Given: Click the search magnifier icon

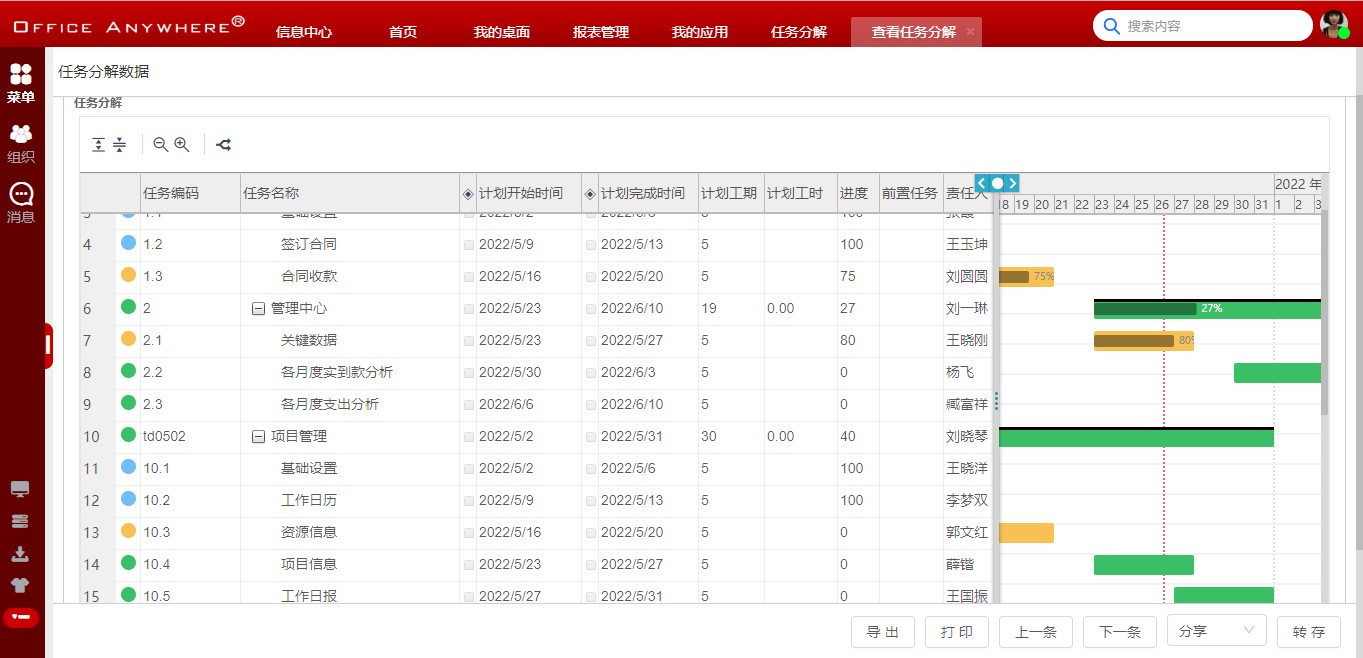Looking at the screenshot, I should tap(1111, 26).
